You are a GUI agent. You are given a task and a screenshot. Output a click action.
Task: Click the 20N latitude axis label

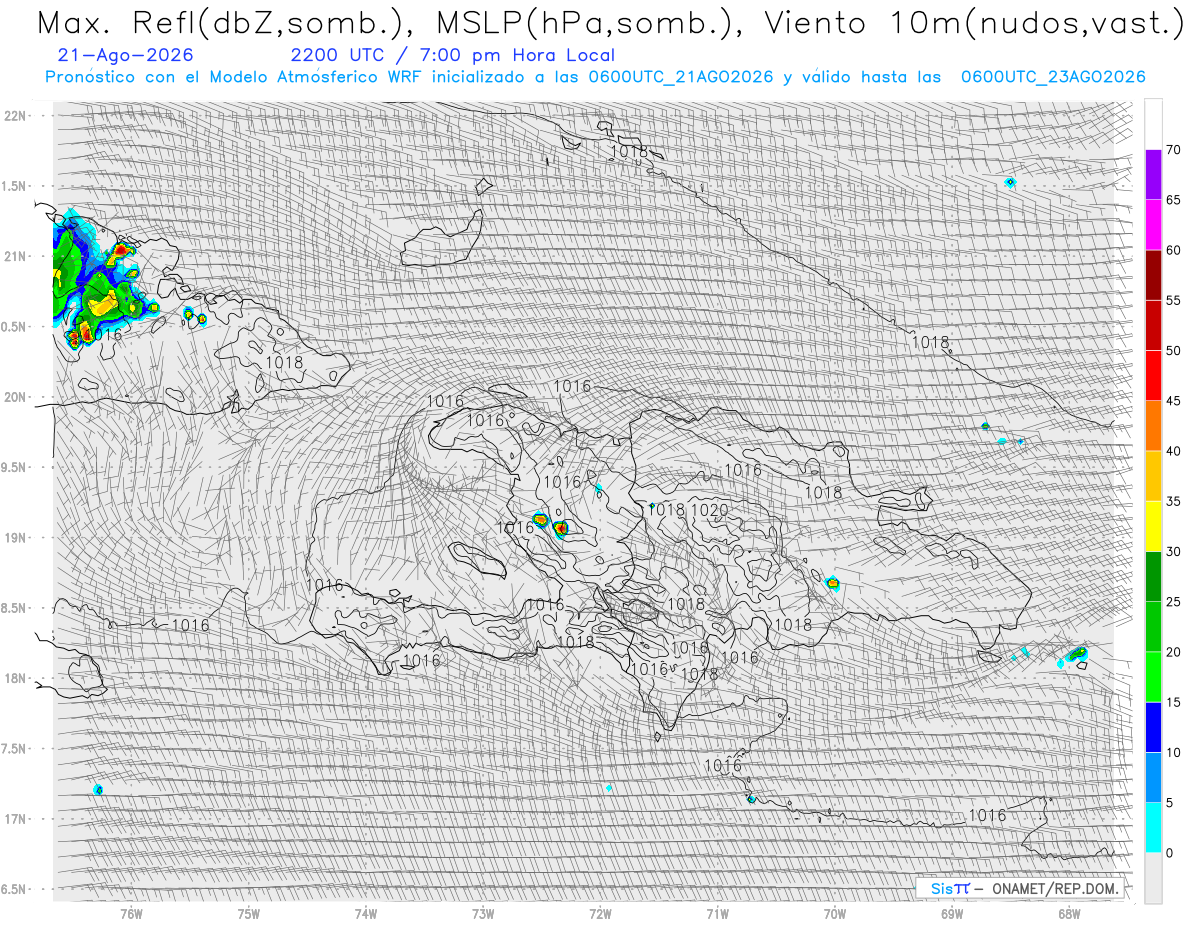click(15, 397)
